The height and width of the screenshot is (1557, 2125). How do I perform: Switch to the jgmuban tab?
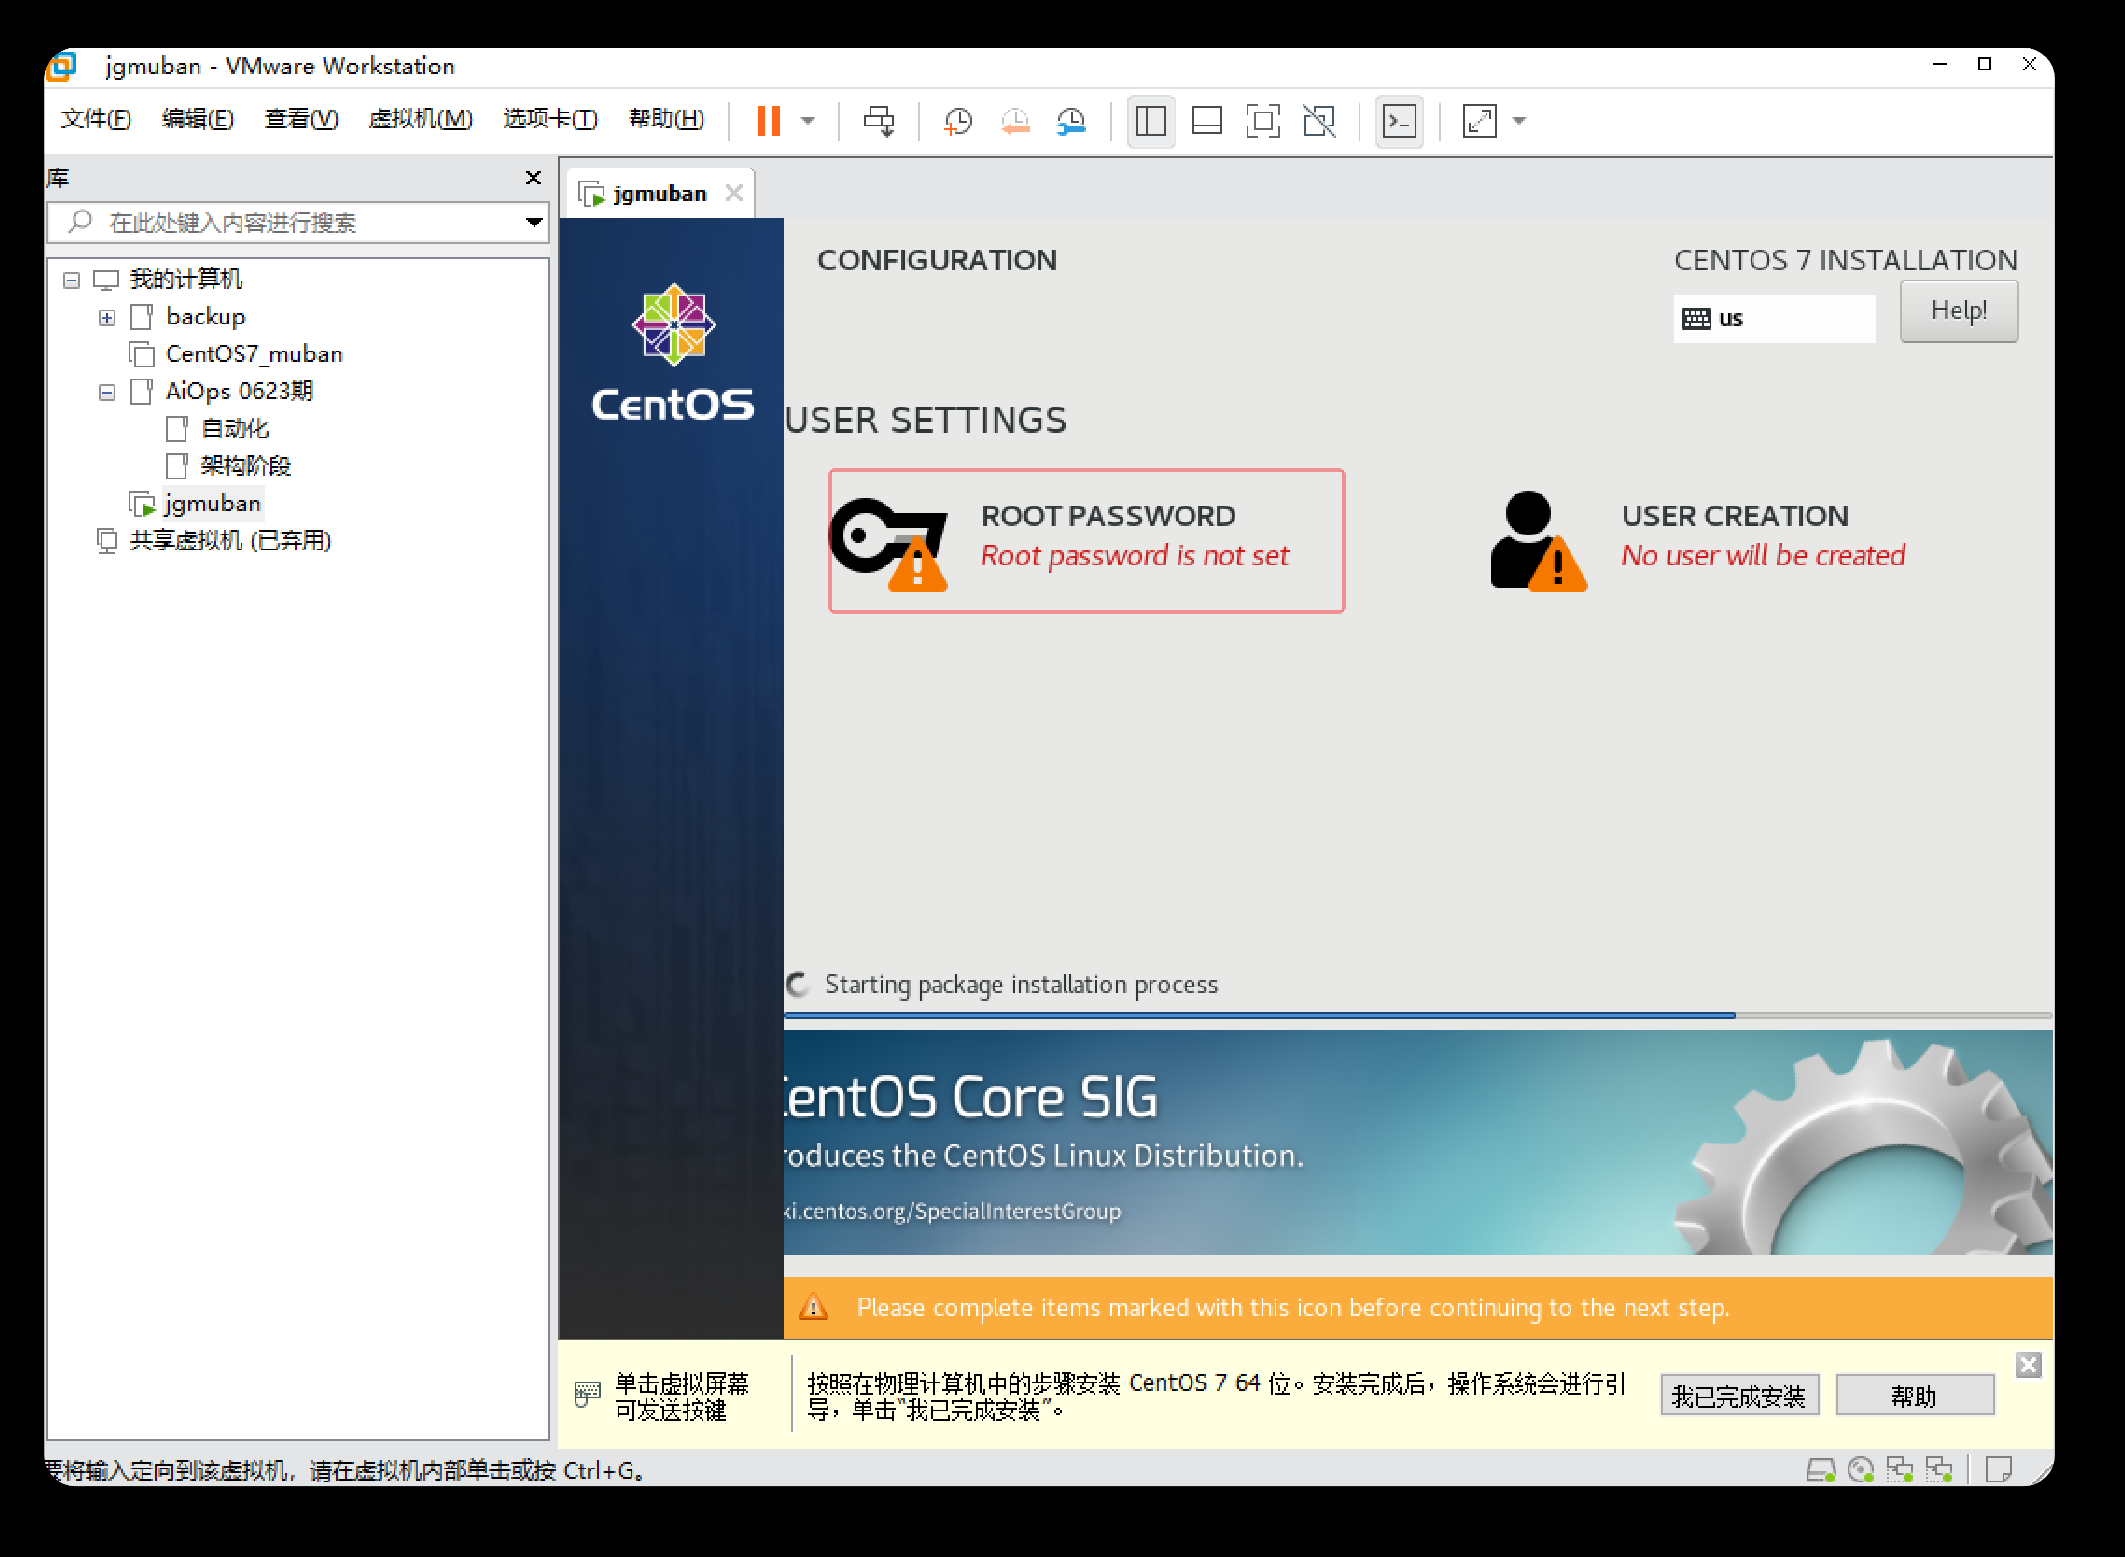point(659,193)
